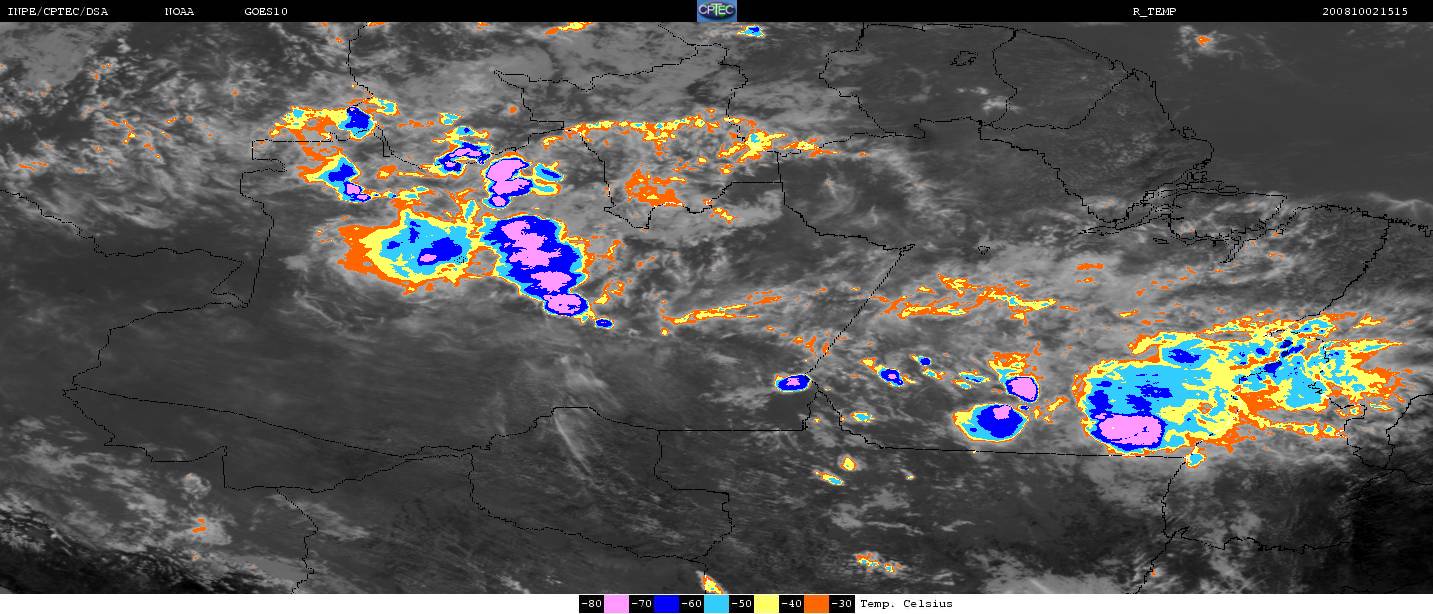Image resolution: width=1433 pixels, height=614 pixels.
Task: Click the R_TEMP product label
Action: click(x=1154, y=12)
